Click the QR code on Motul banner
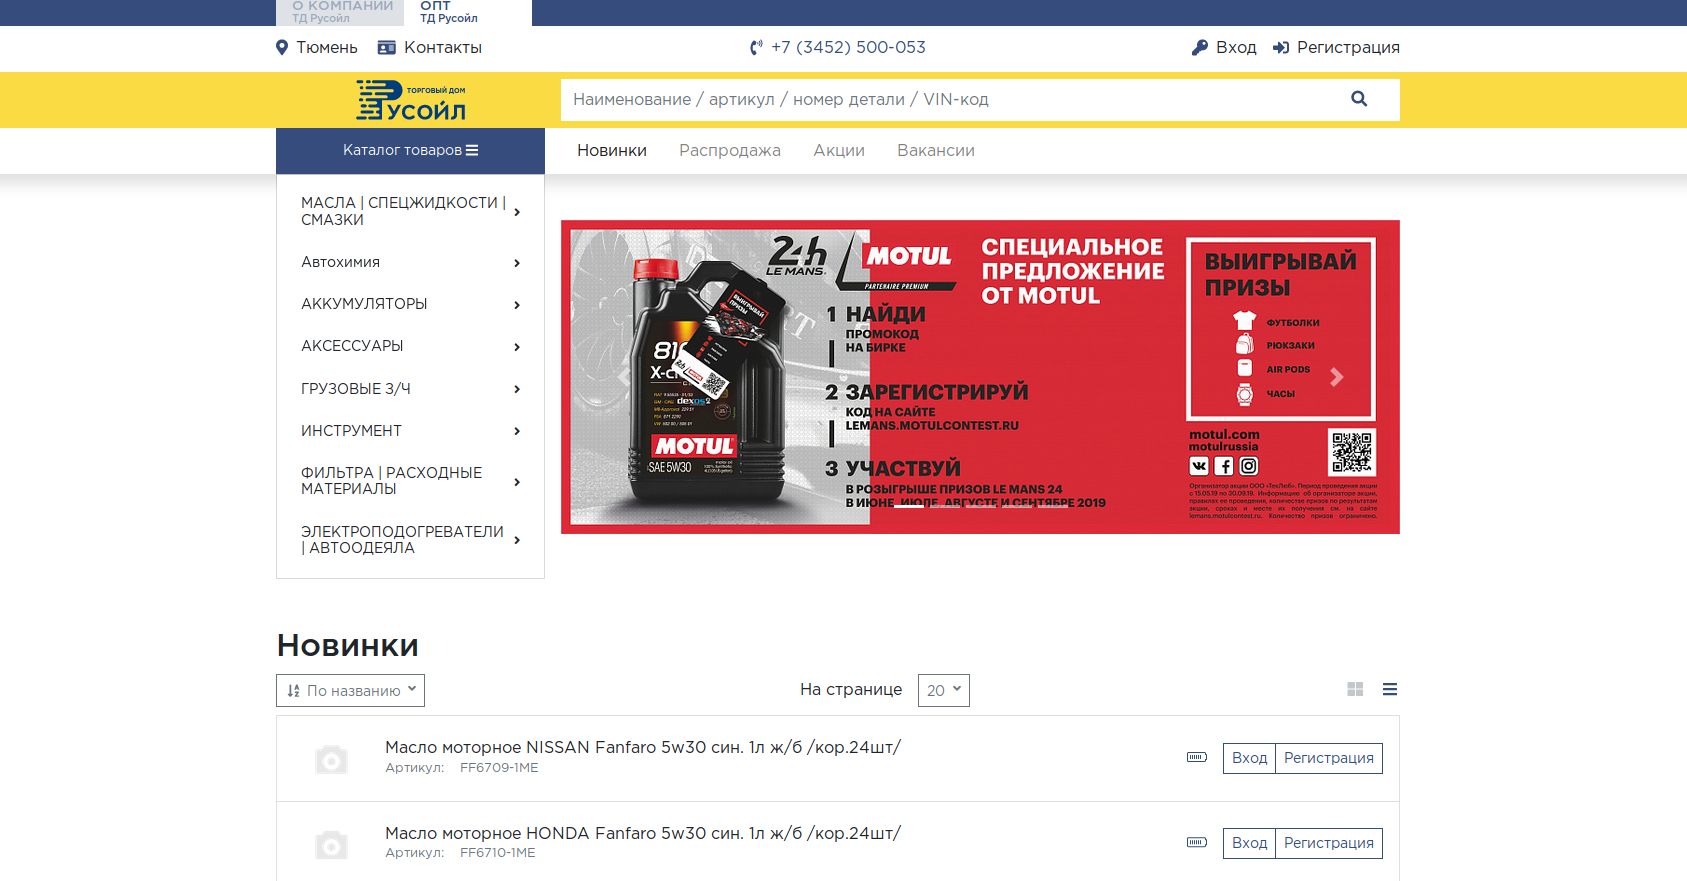This screenshot has width=1687, height=881. (1352, 452)
